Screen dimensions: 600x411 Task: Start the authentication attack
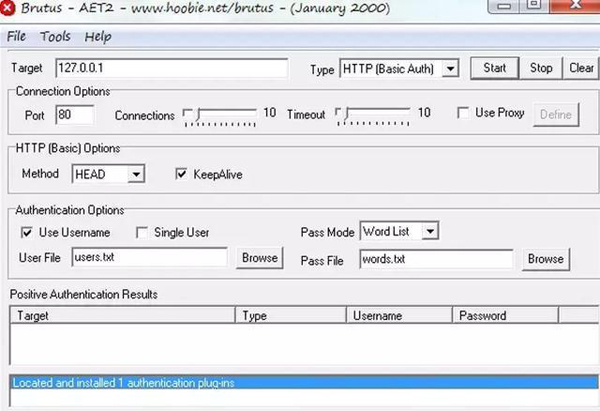(494, 68)
